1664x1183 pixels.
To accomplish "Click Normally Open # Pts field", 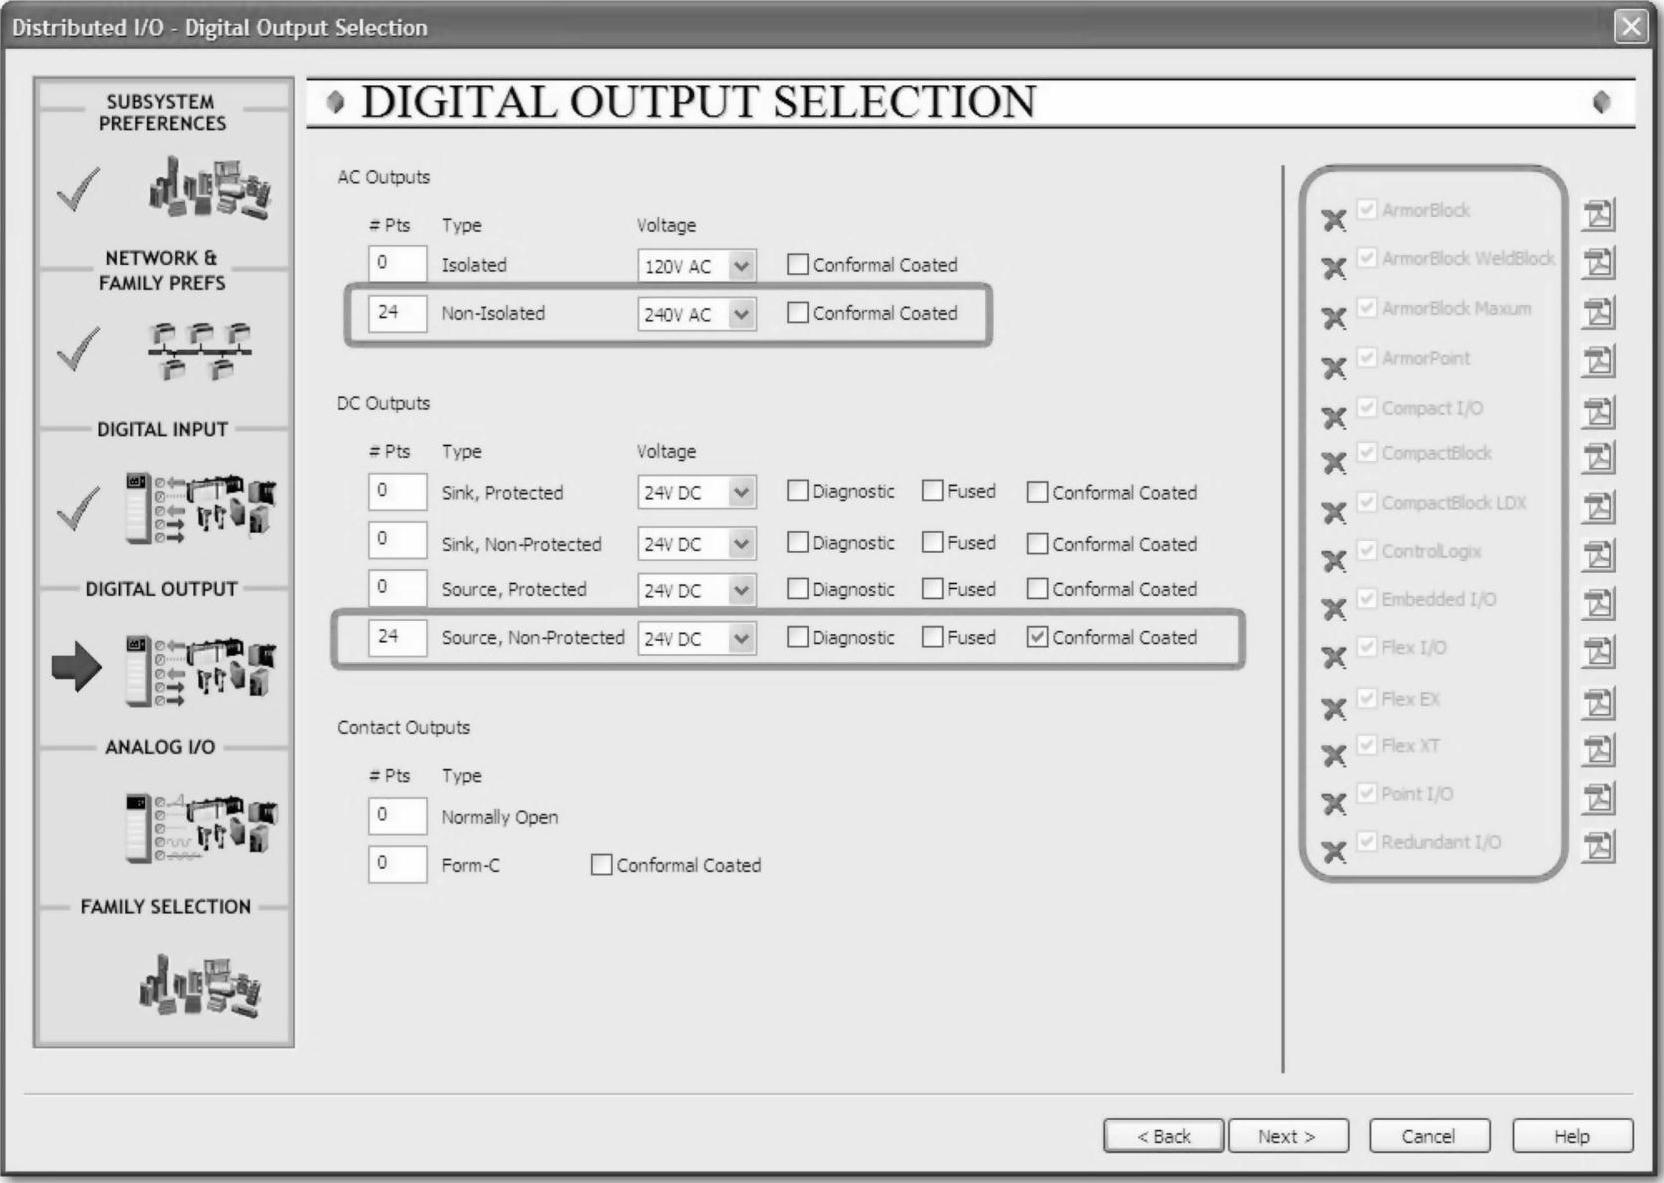I will (x=397, y=816).
